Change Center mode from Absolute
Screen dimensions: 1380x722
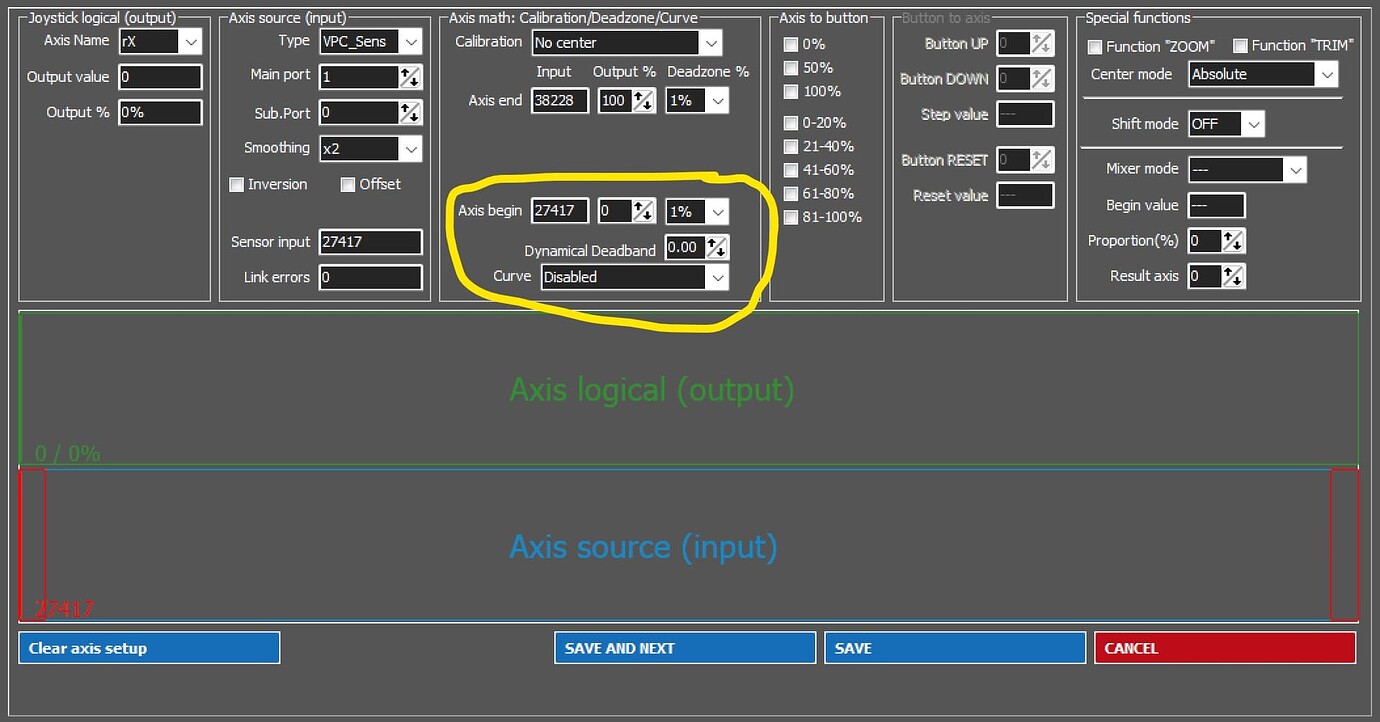(1328, 74)
